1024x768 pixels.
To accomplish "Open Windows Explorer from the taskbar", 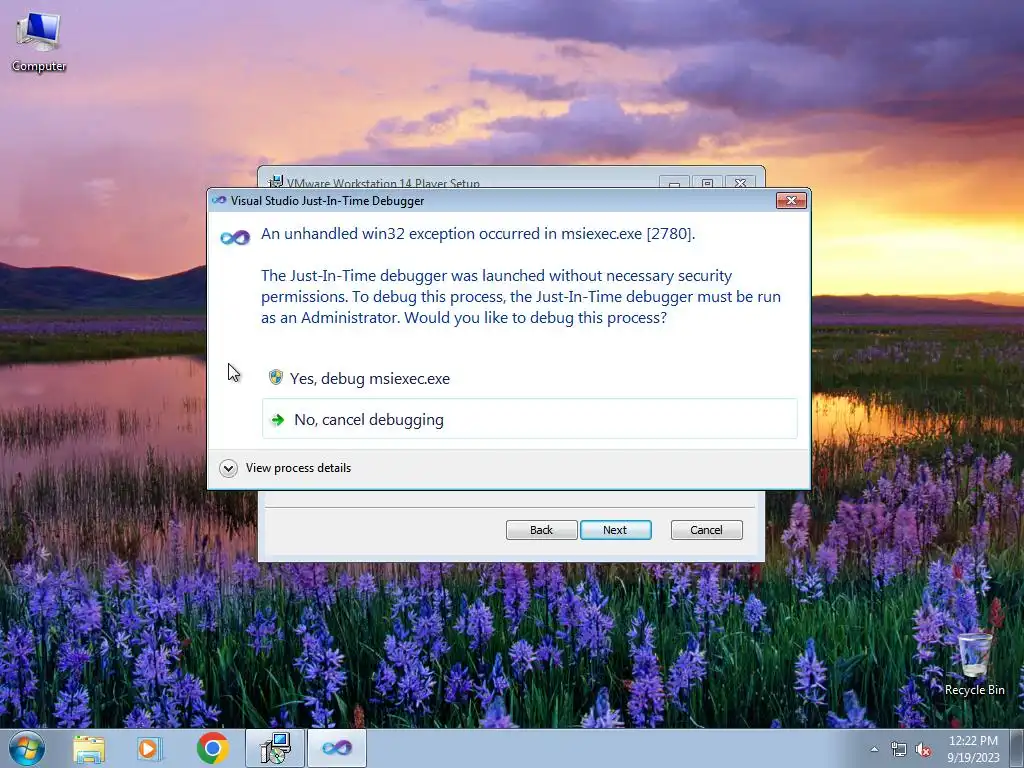I will (89, 748).
